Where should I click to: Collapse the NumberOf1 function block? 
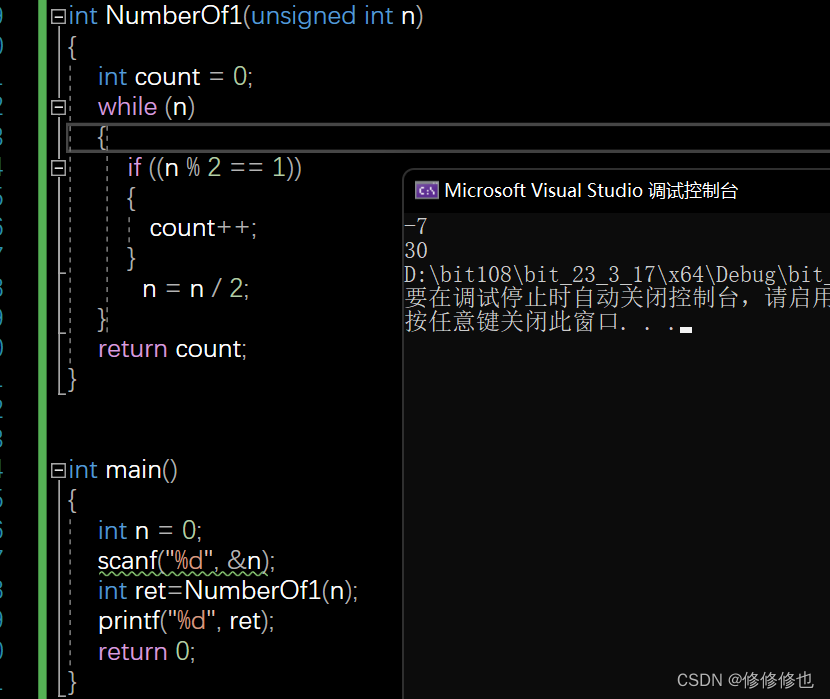click(x=58, y=17)
